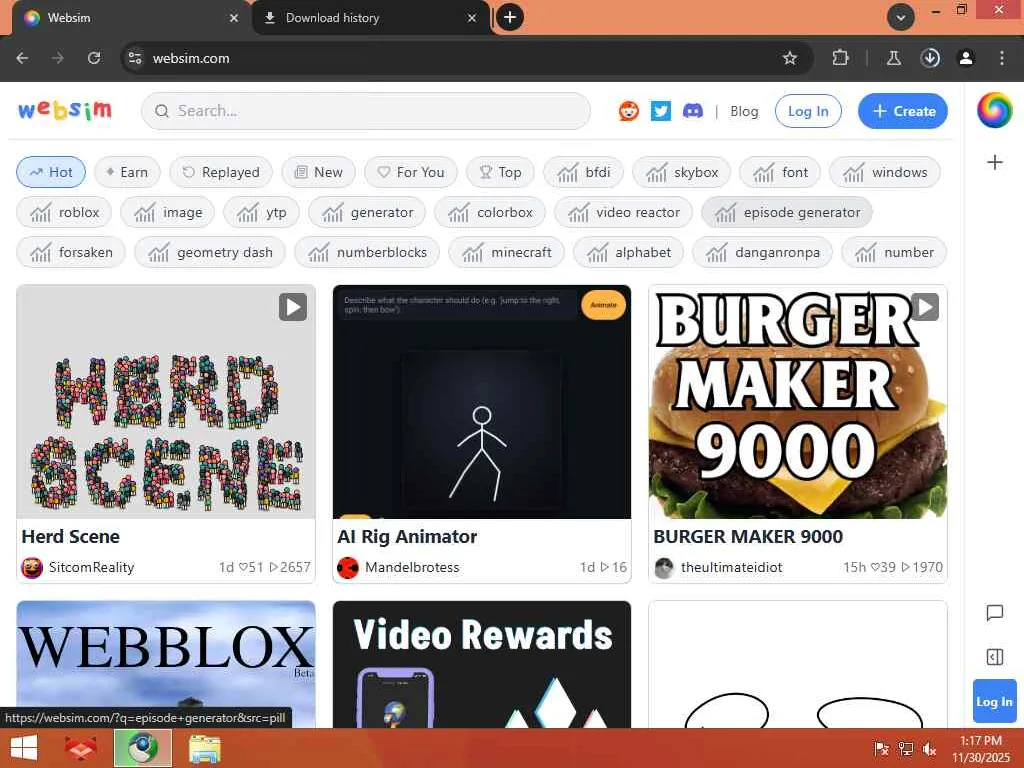Click the taskbar volume speaker icon
1024x768 pixels.
pos(929,748)
